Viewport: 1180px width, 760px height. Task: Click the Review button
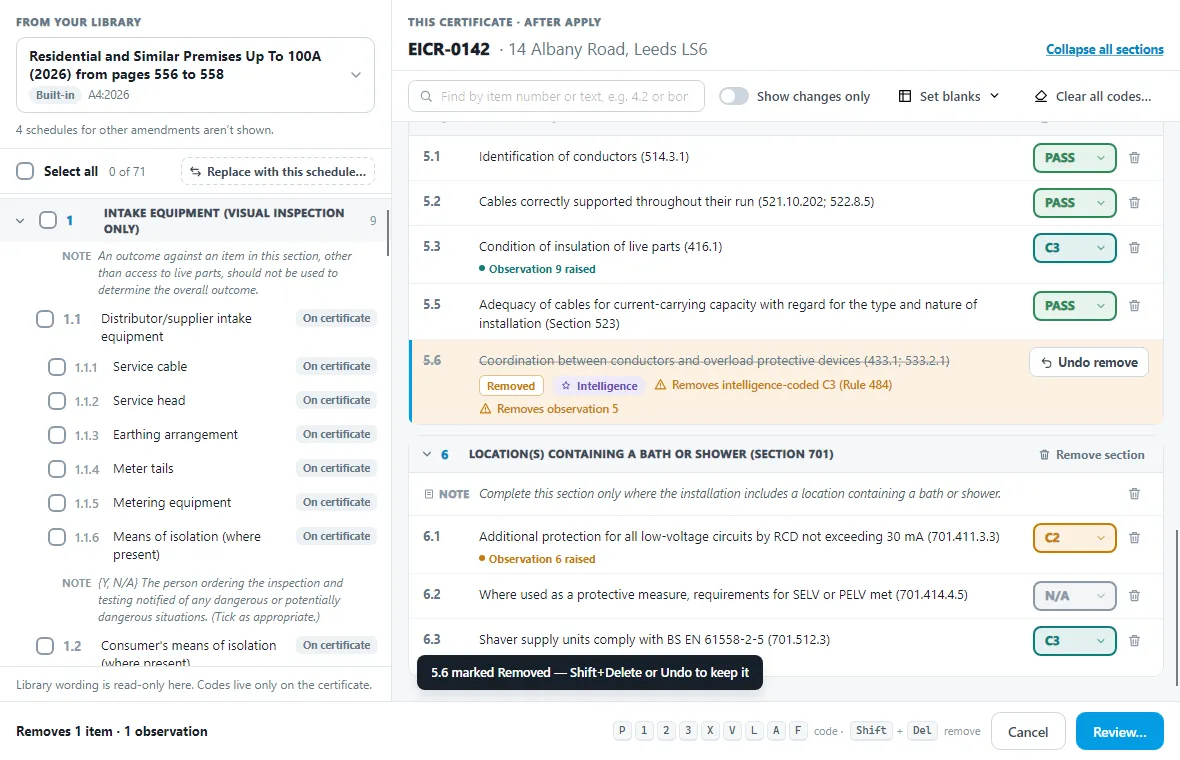pyautogui.click(x=1120, y=731)
